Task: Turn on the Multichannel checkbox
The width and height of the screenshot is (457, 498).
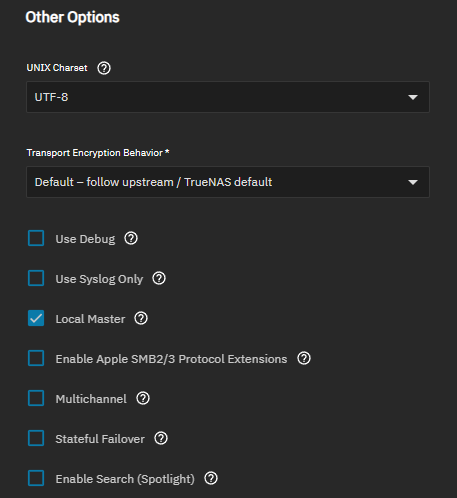Action: tap(36, 398)
